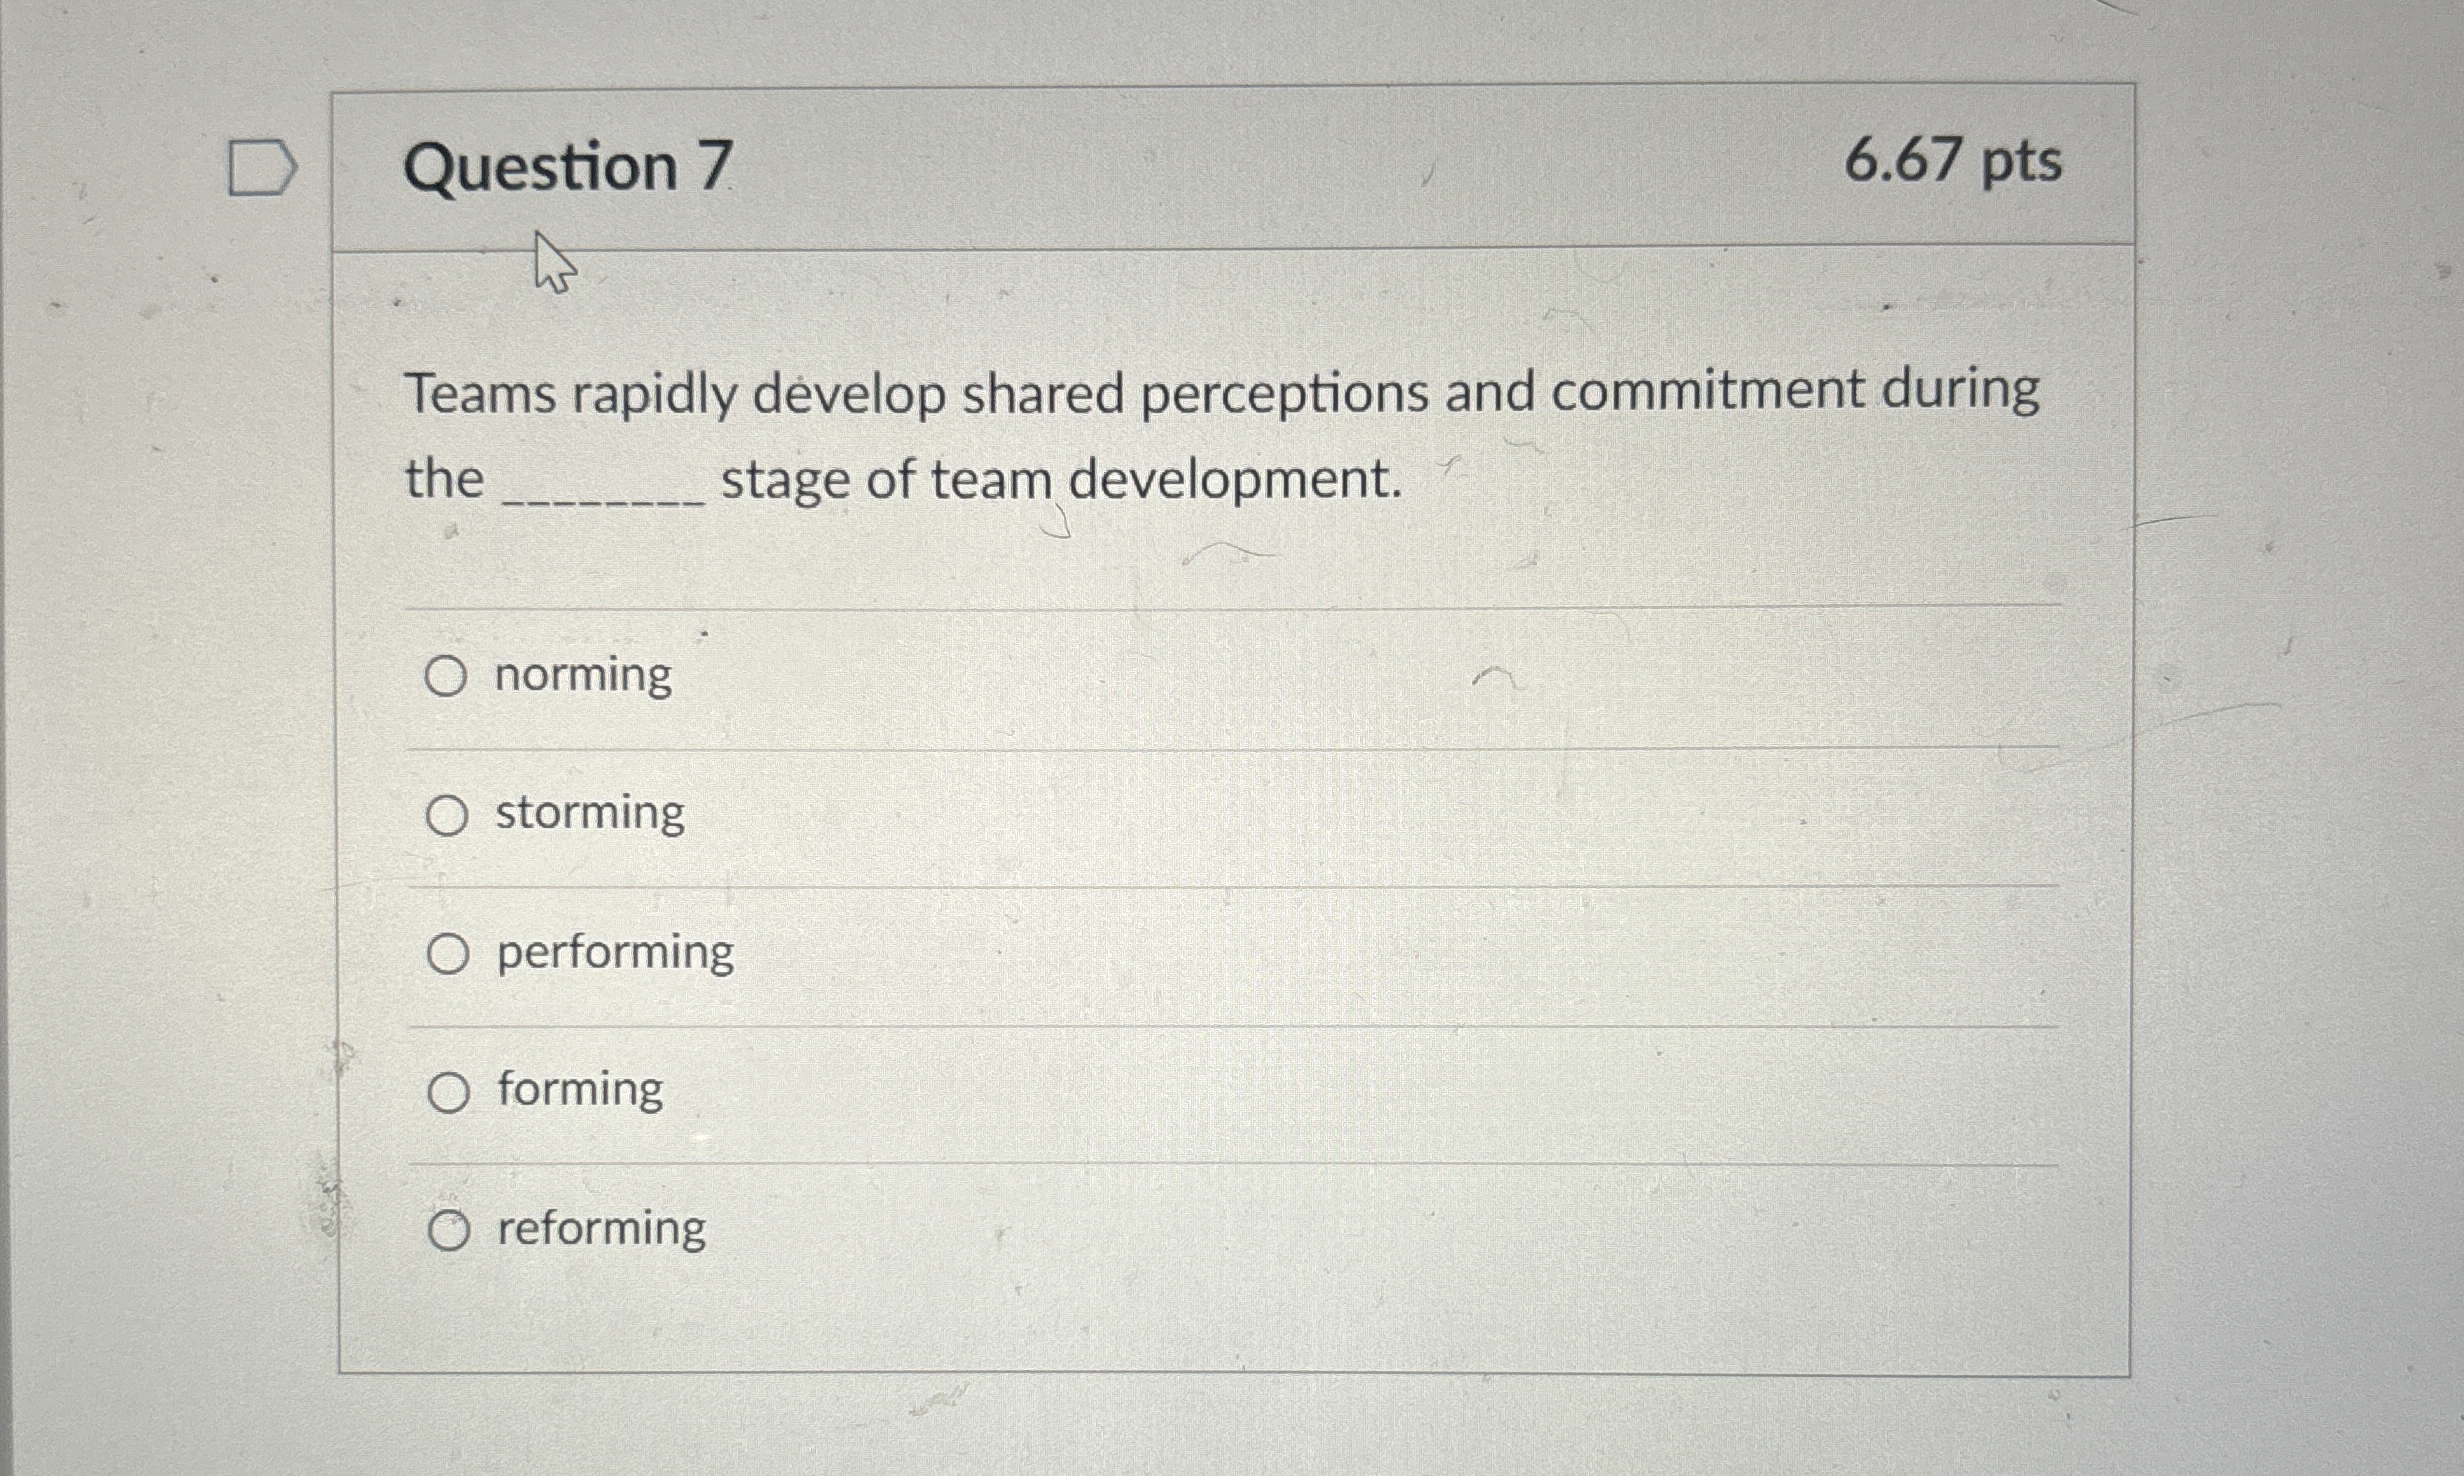Click the bookmark flag icon beside Question 7

[262, 168]
